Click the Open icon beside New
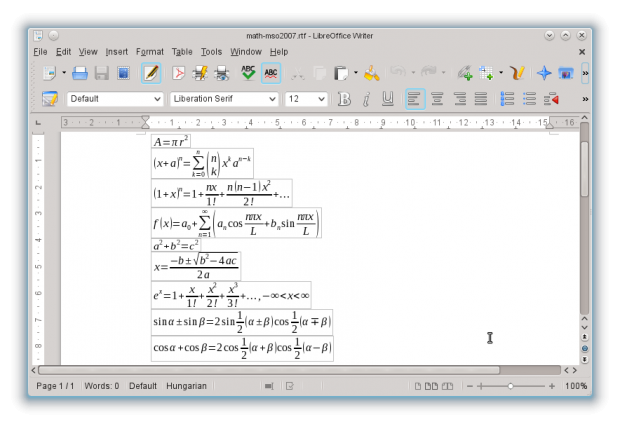The image size is (620, 424). [x=79, y=73]
